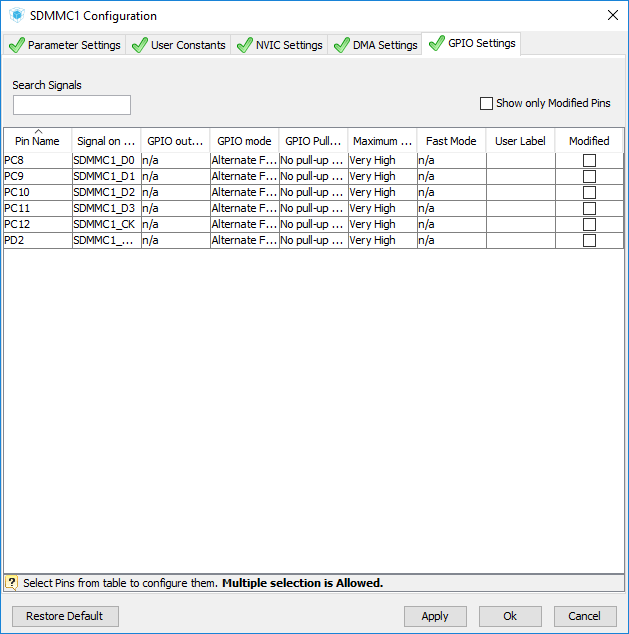Click Alternate Function mode cell for PC12
629x634 pixels.
click(x=245, y=224)
